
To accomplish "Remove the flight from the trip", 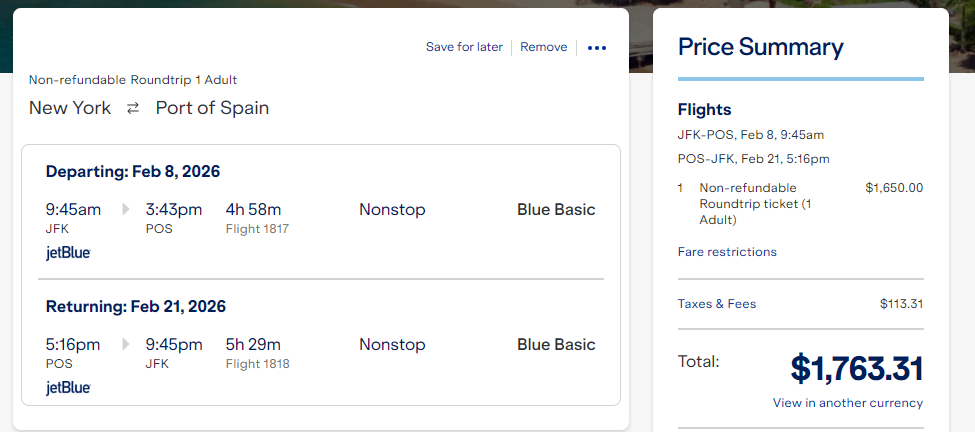I will click(543, 47).
